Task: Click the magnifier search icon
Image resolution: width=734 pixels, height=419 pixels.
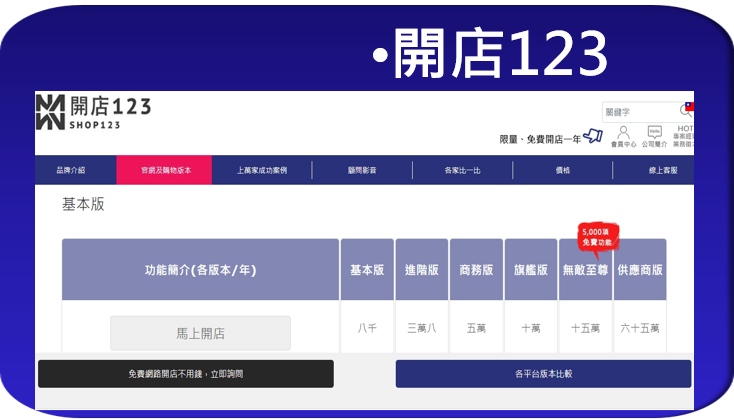Action: (x=685, y=110)
